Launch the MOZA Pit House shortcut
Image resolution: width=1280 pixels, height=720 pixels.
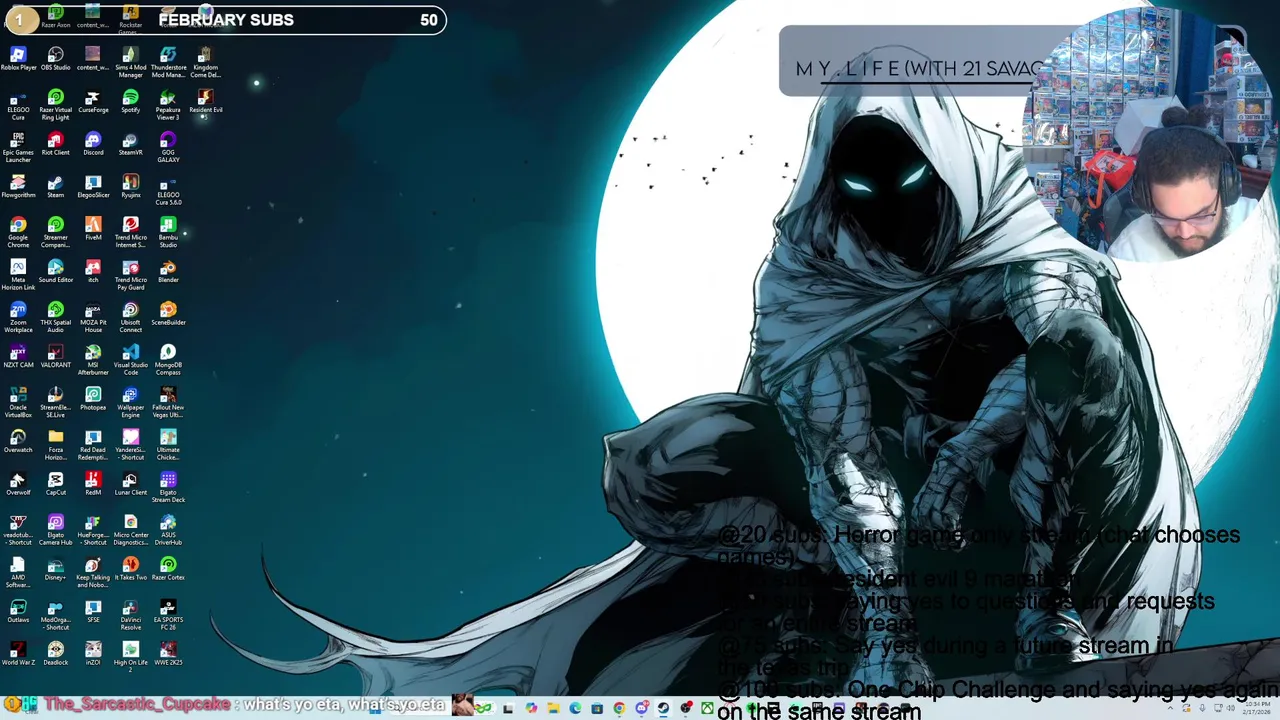point(93,318)
